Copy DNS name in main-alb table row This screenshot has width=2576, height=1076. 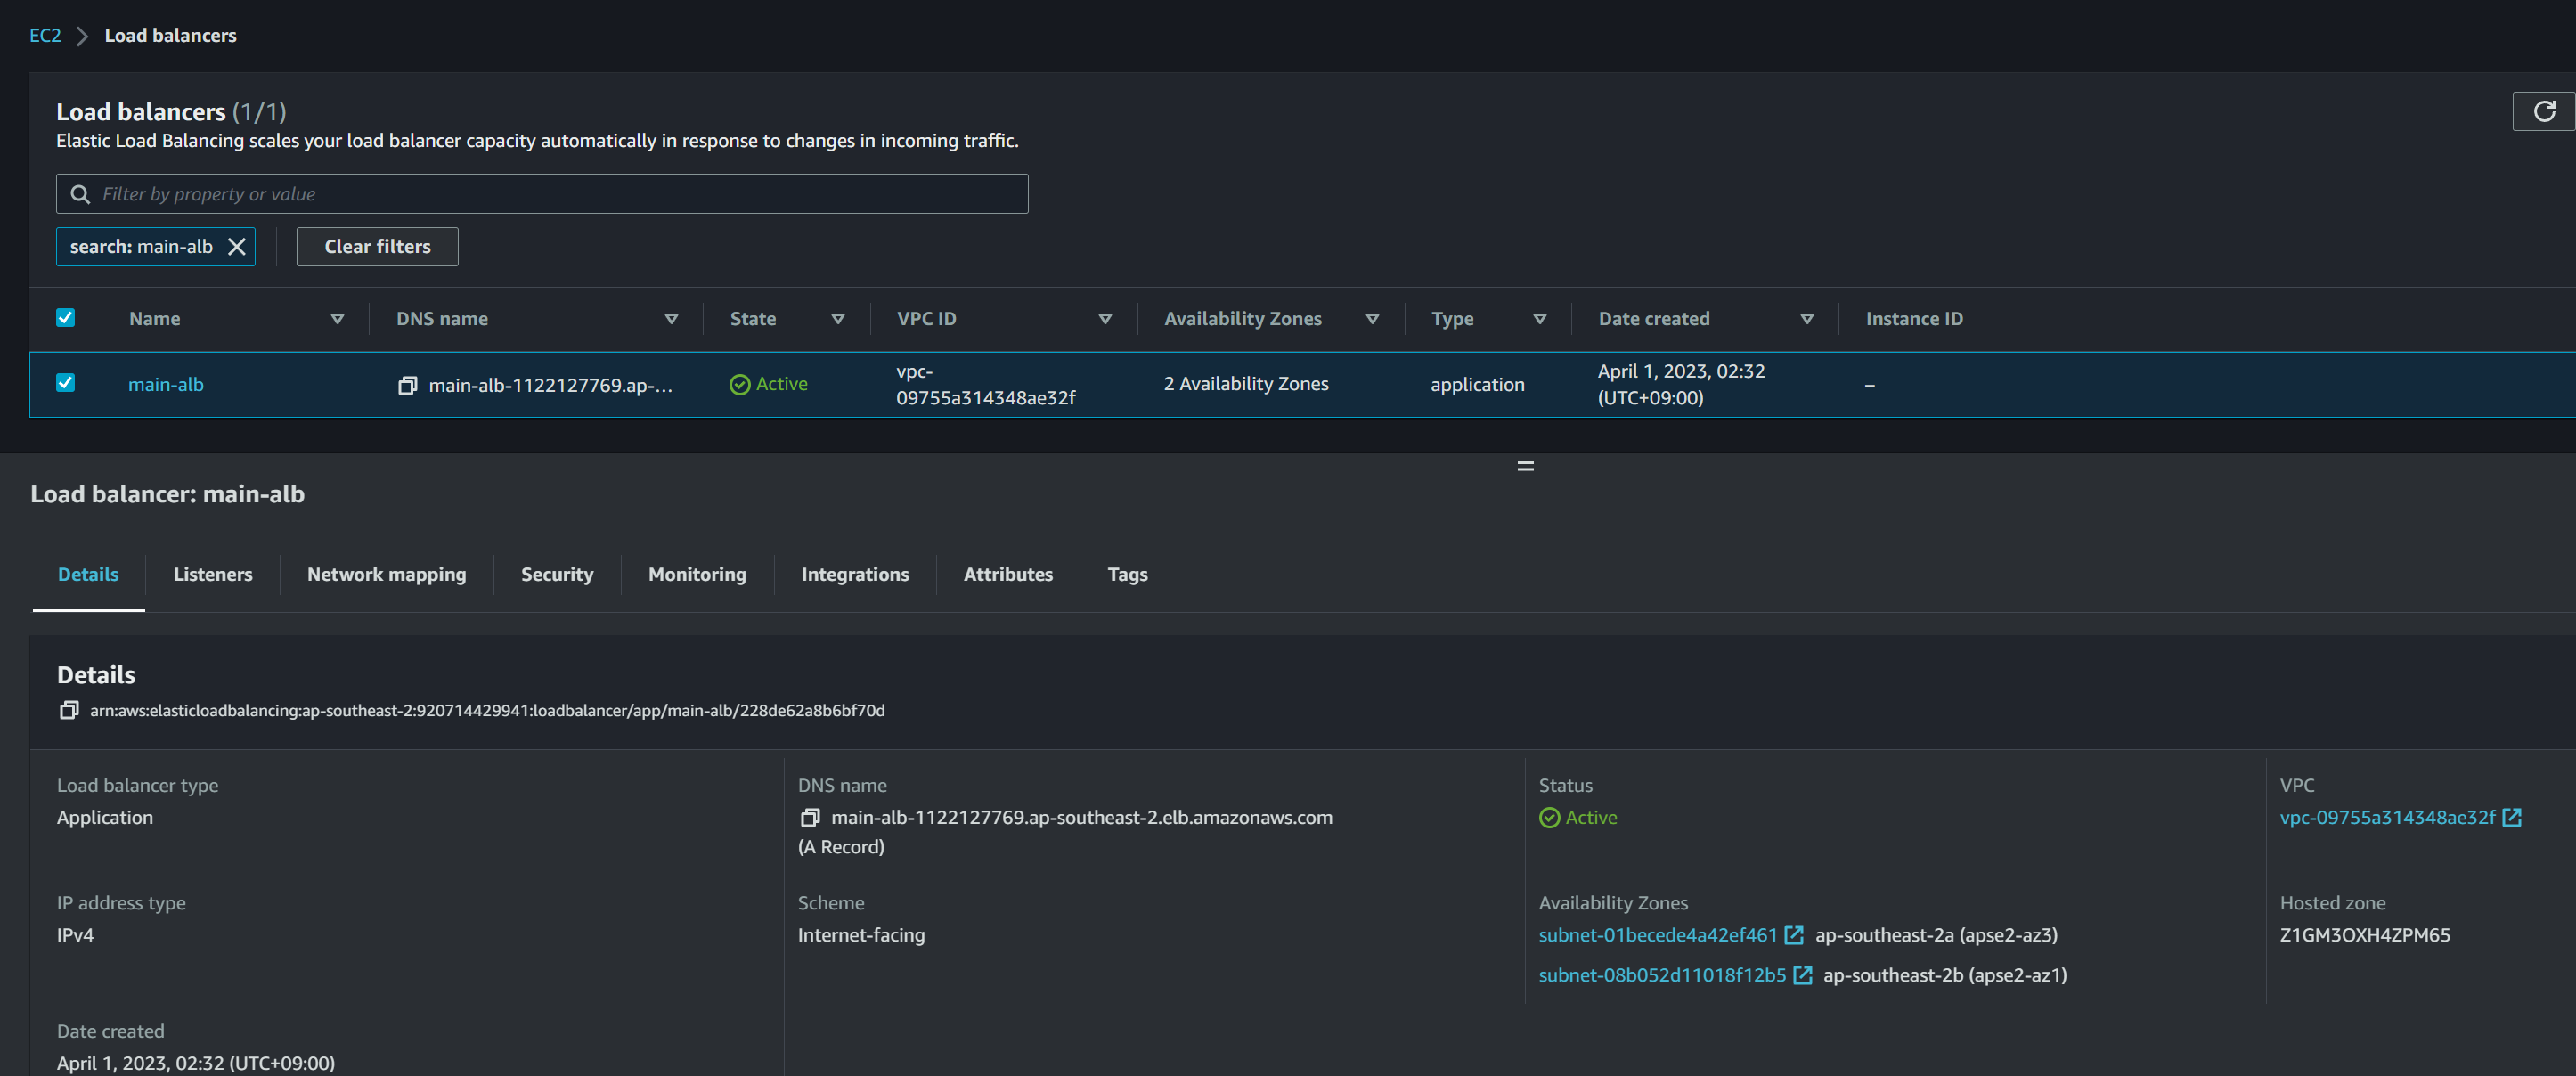pyautogui.click(x=407, y=385)
